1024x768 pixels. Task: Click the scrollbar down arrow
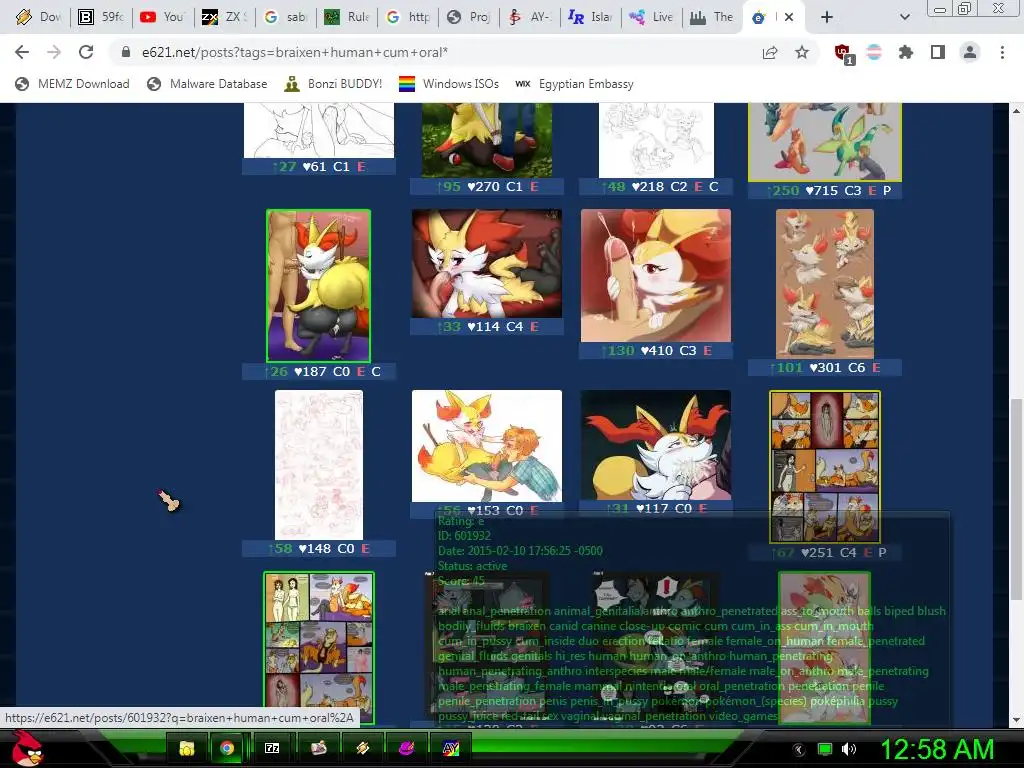click(x=1017, y=720)
